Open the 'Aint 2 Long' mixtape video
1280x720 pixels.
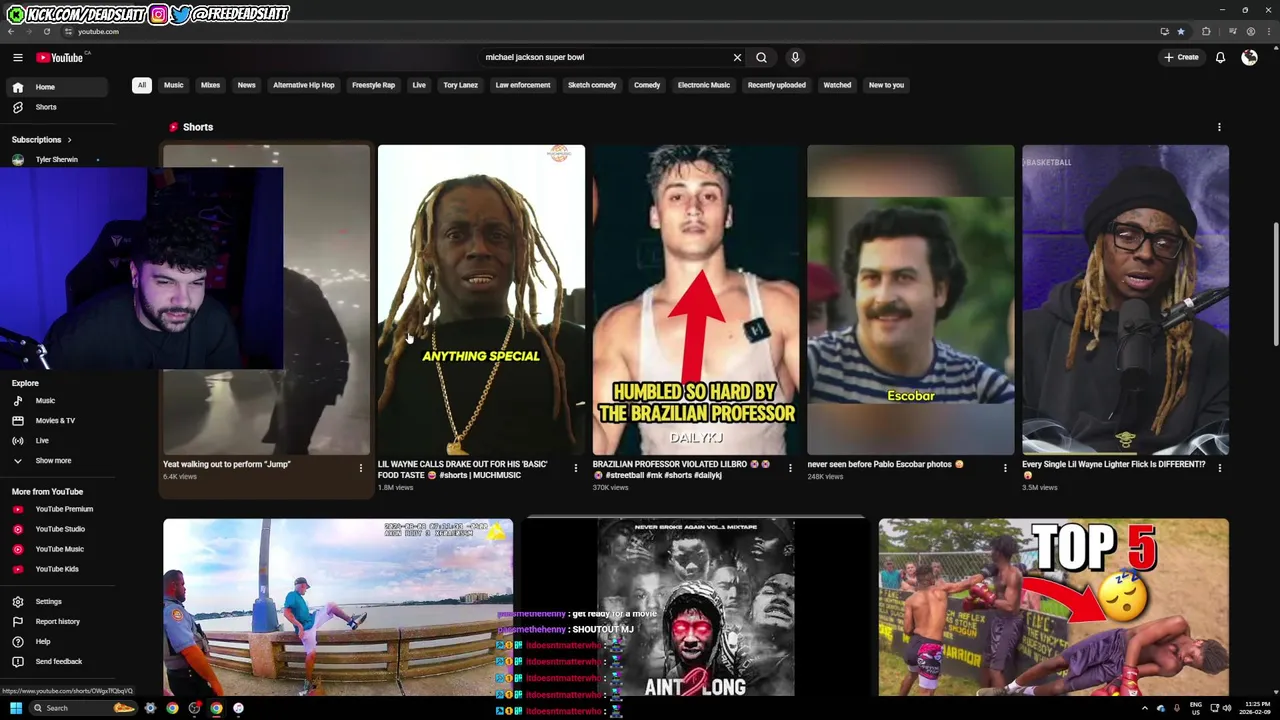click(696, 607)
